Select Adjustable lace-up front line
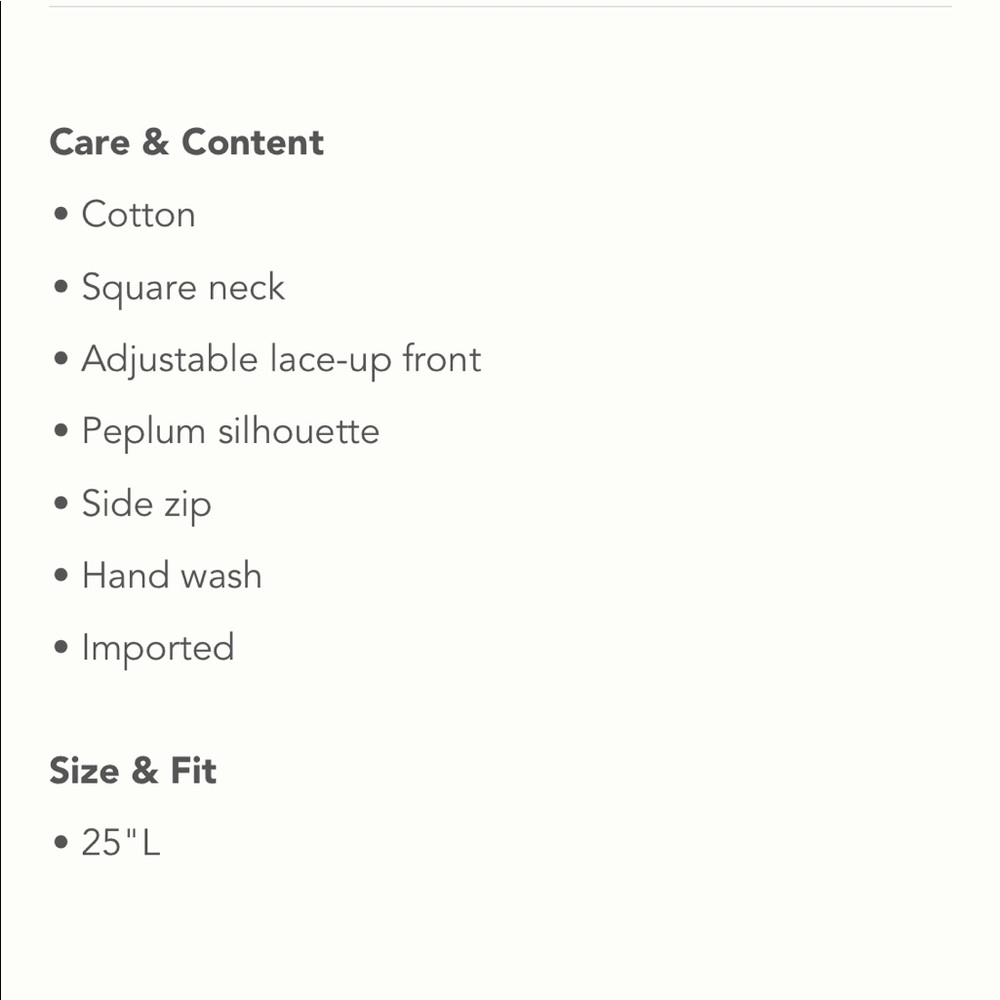Viewport: 1000px width, 1000px height. 281,360
